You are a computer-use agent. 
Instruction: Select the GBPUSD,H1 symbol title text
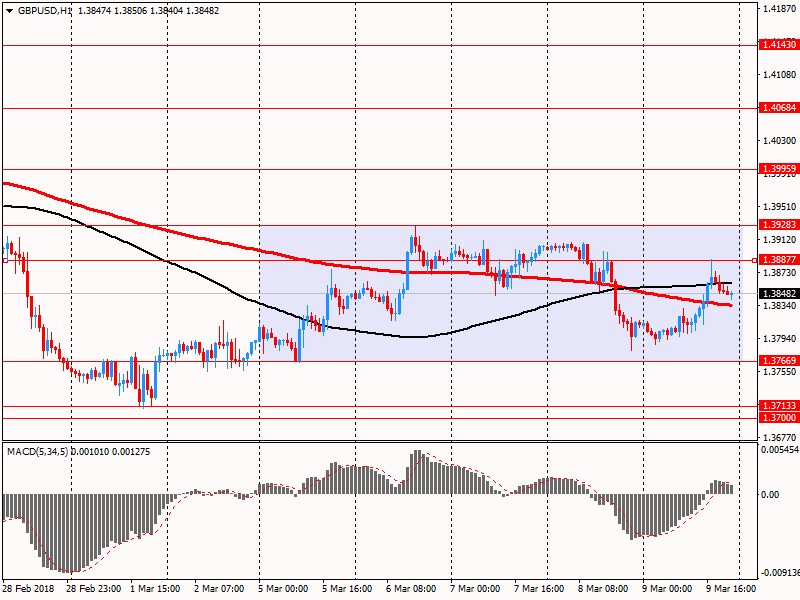tap(45, 11)
